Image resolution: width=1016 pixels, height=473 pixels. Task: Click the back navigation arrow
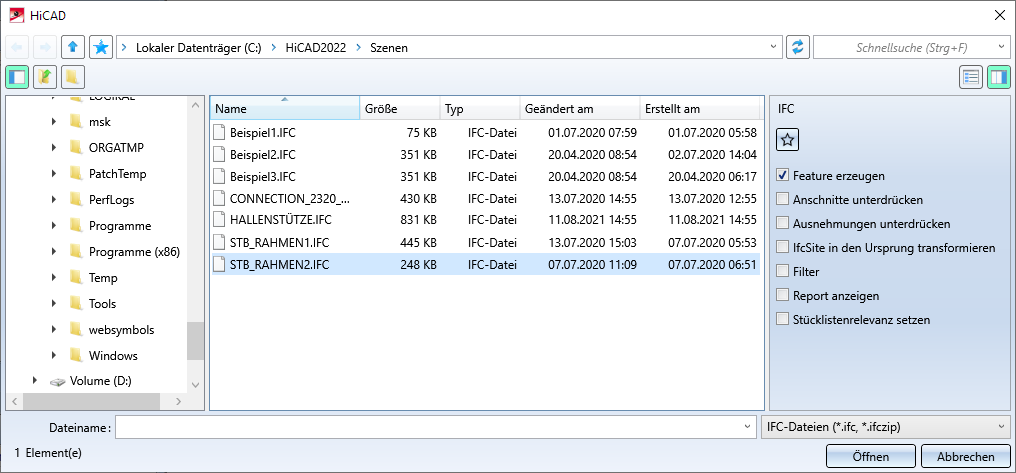pyautogui.click(x=17, y=47)
